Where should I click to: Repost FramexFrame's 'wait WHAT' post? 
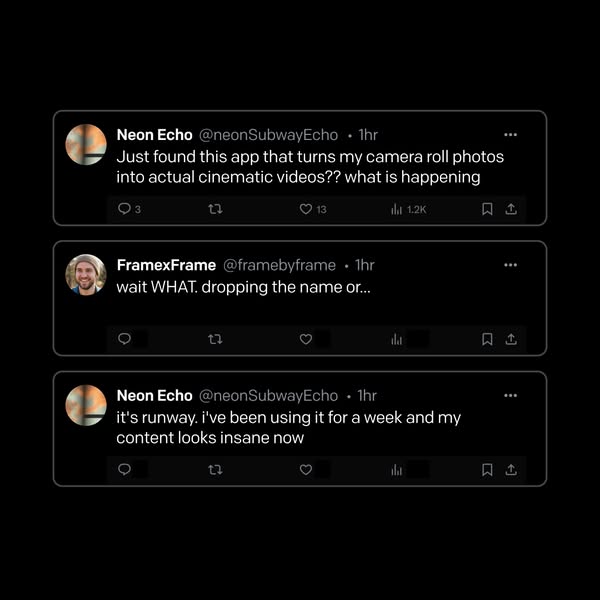click(x=215, y=339)
